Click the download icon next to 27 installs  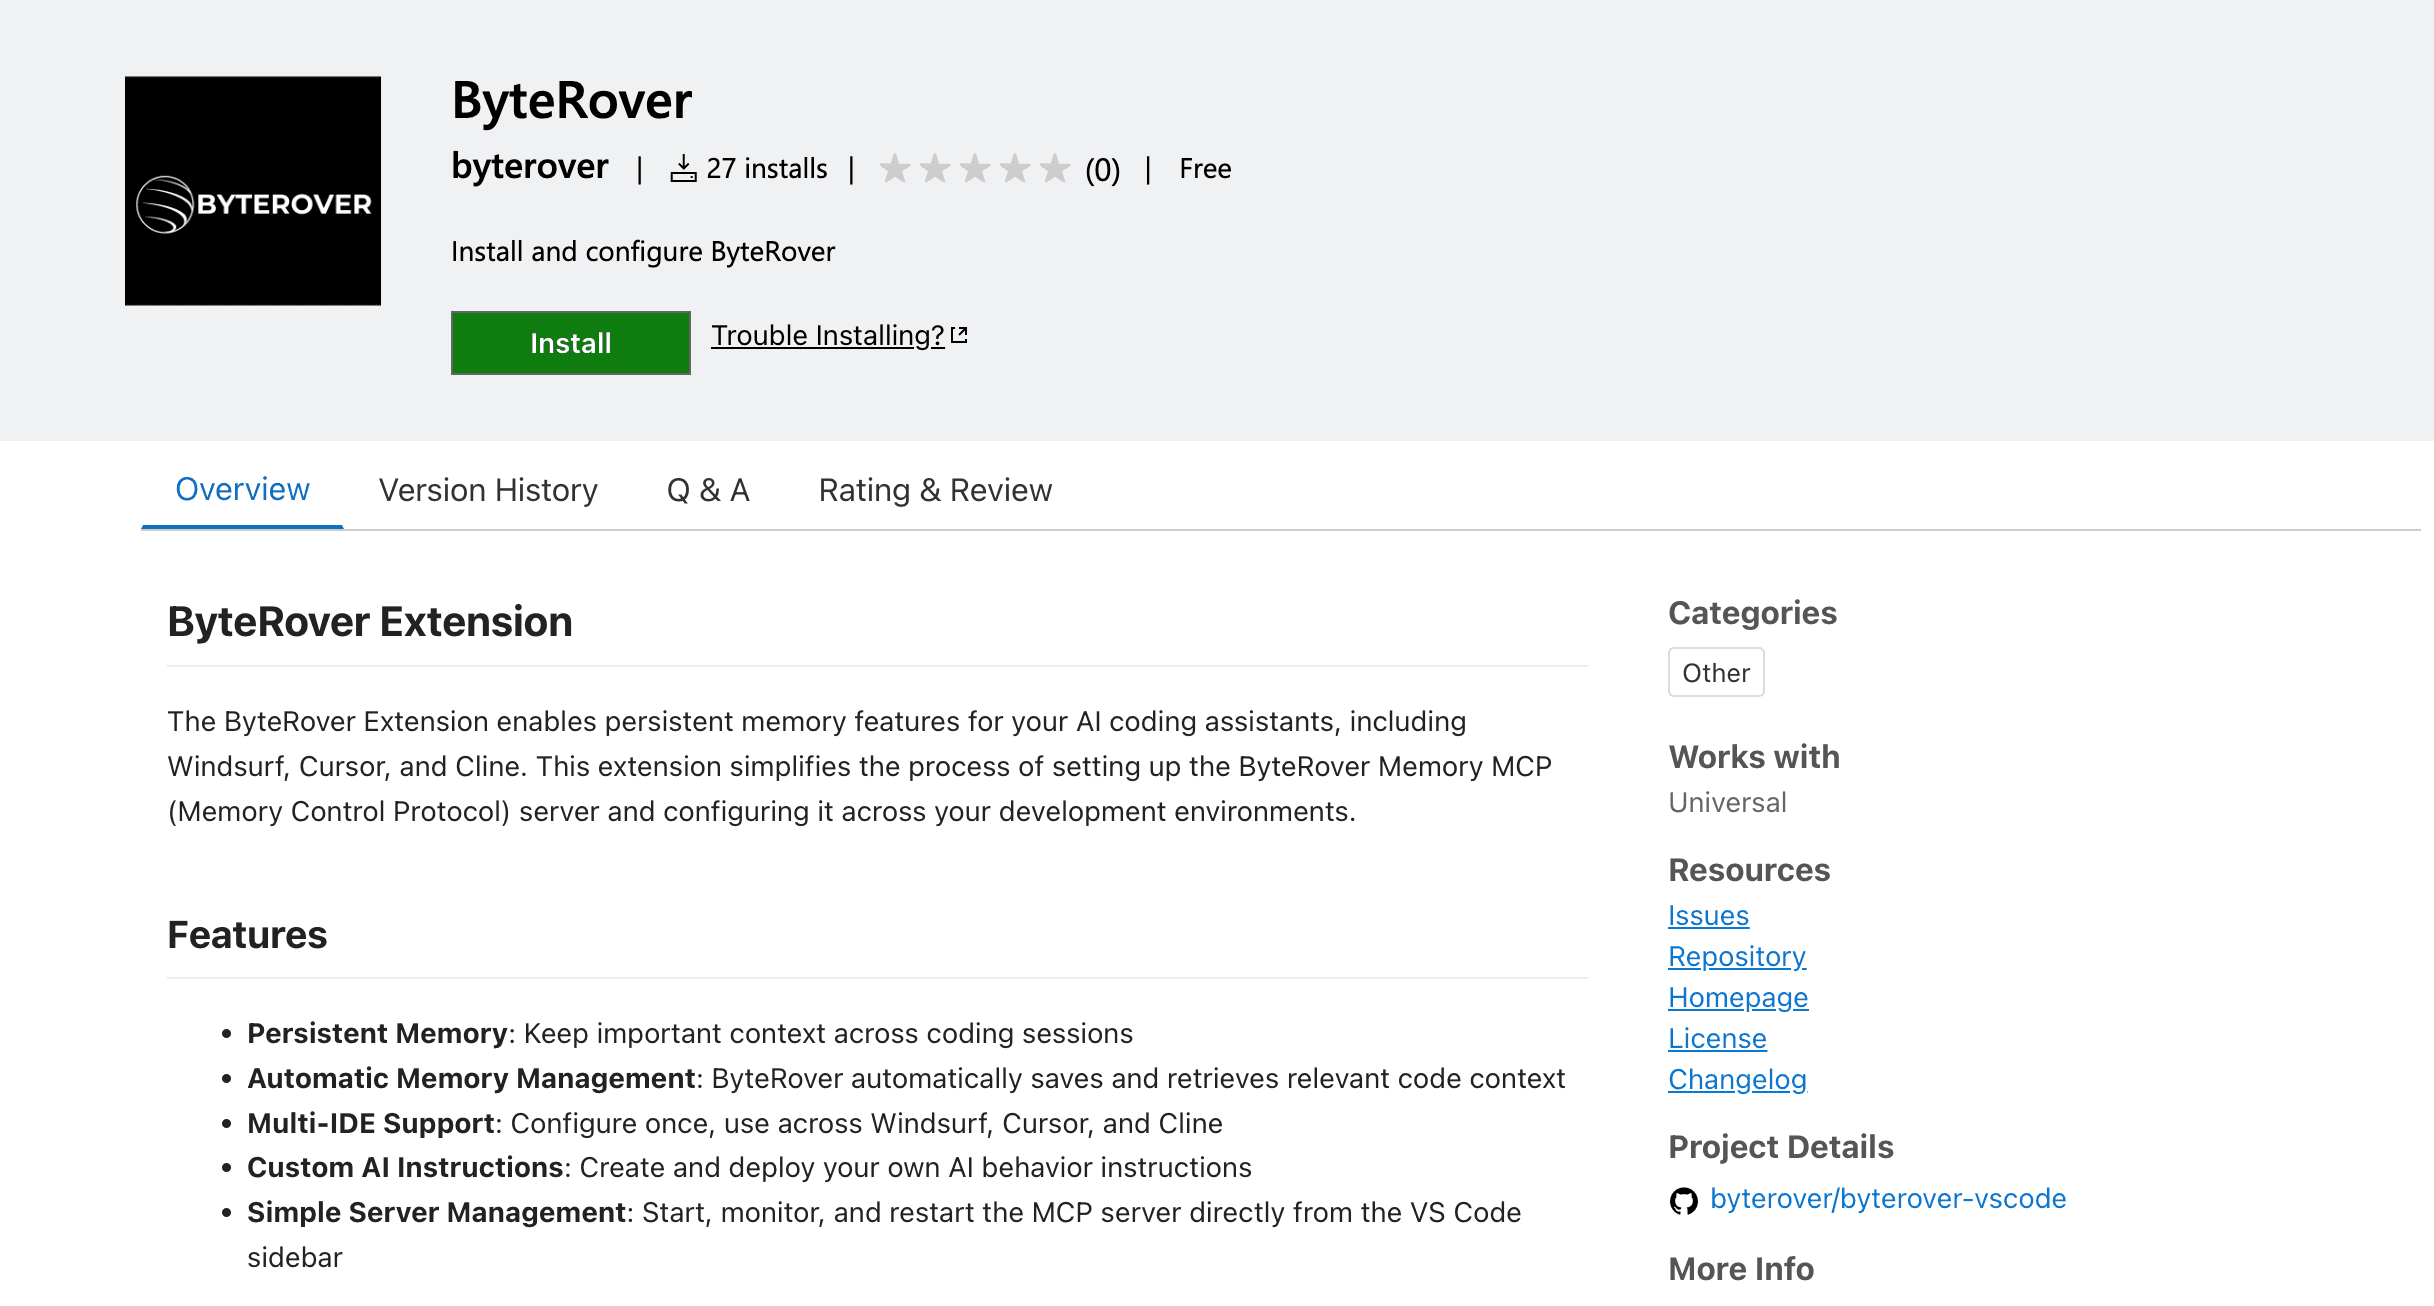683,169
